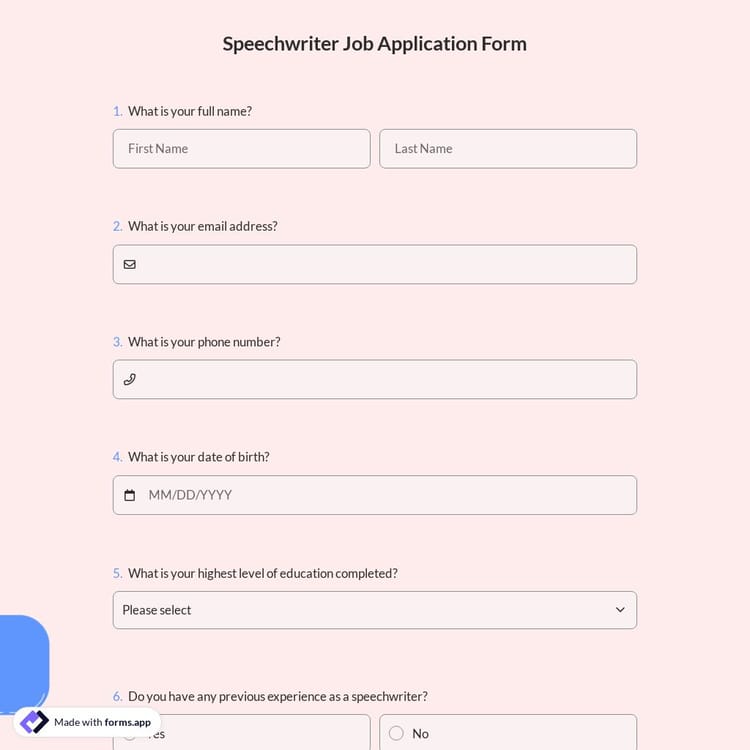
Task: Click the calendar icon in the date of birth field
Action: pyautogui.click(x=129, y=495)
